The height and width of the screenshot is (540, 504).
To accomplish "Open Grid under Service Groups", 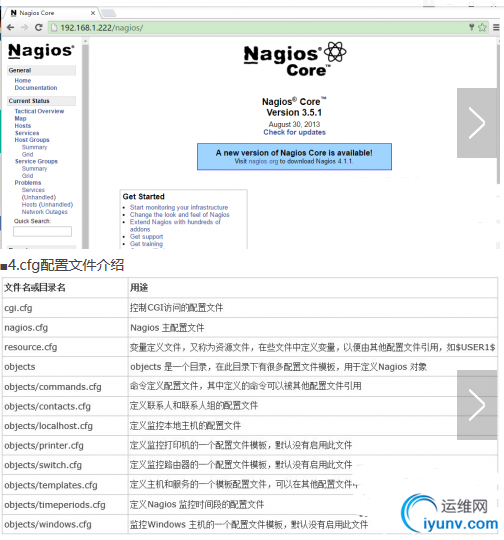I will click(28, 176).
